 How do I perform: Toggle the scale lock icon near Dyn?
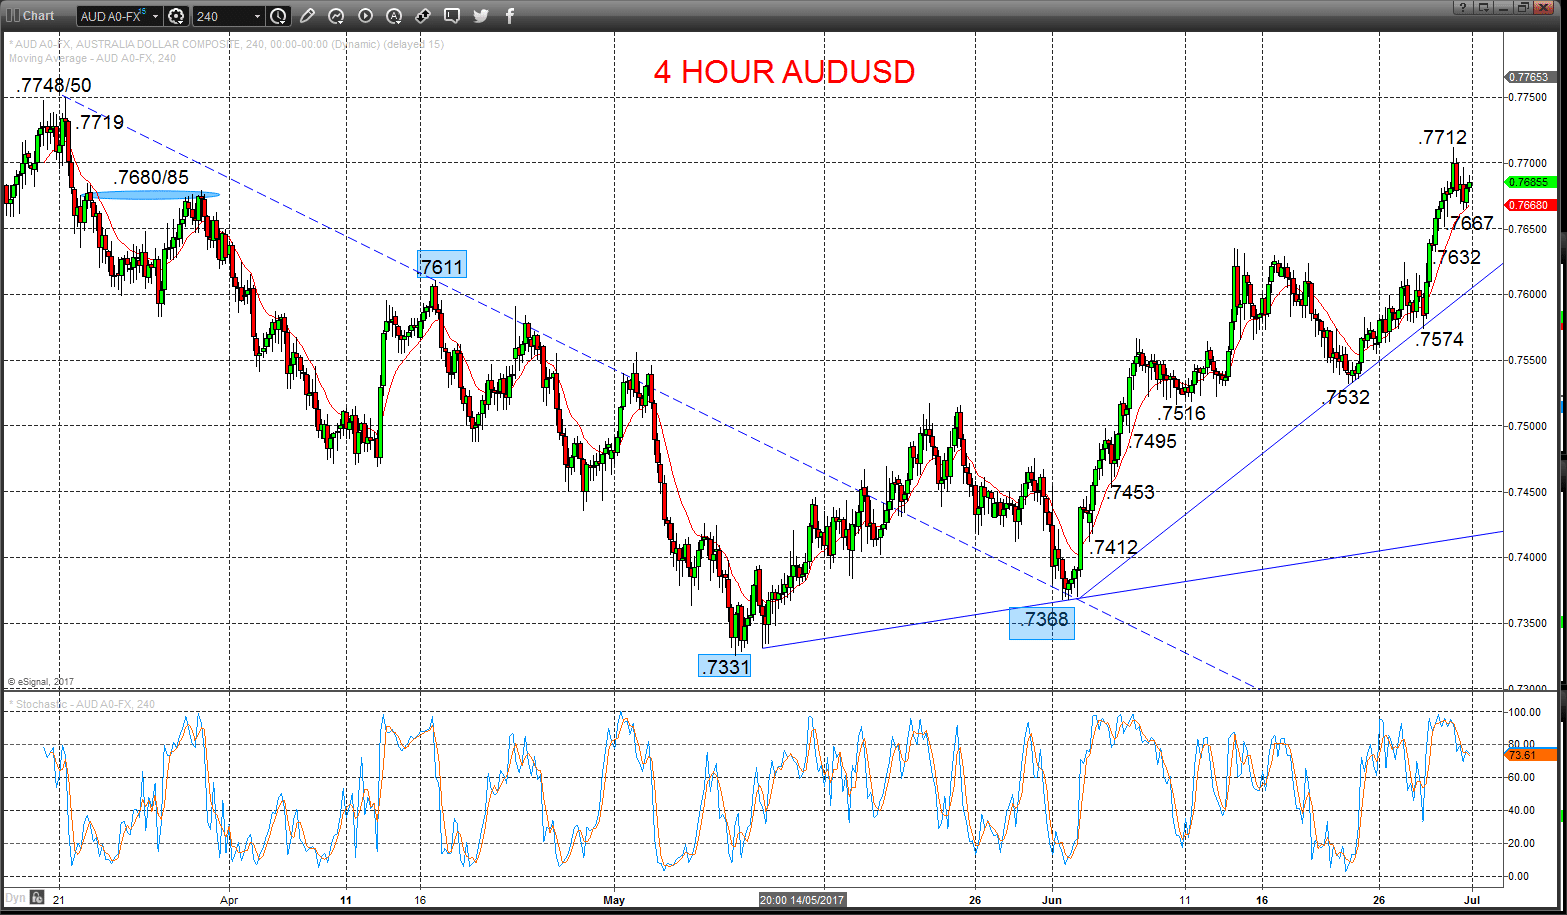coord(36,897)
